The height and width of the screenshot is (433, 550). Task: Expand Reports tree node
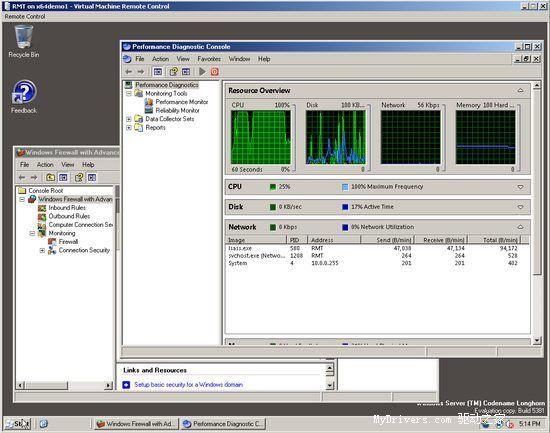point(129,128)
